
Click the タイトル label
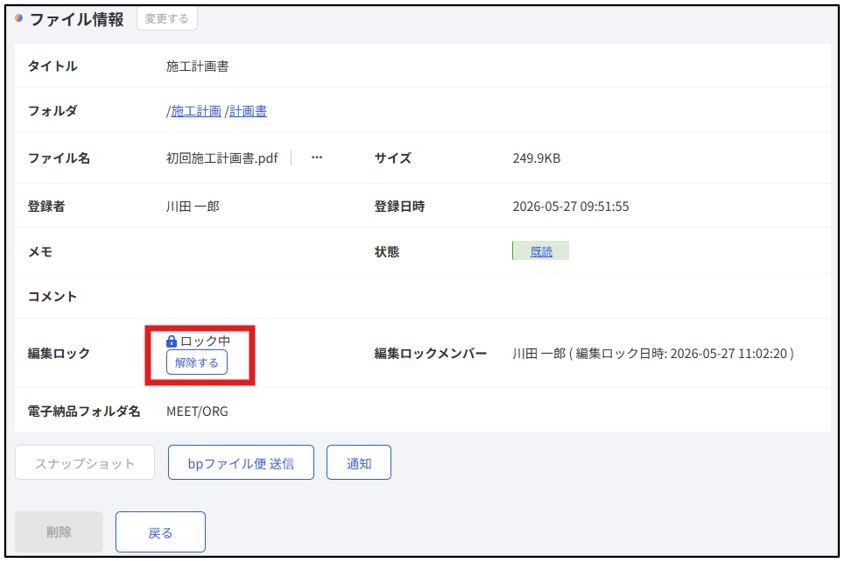click(x=53, y=66)
